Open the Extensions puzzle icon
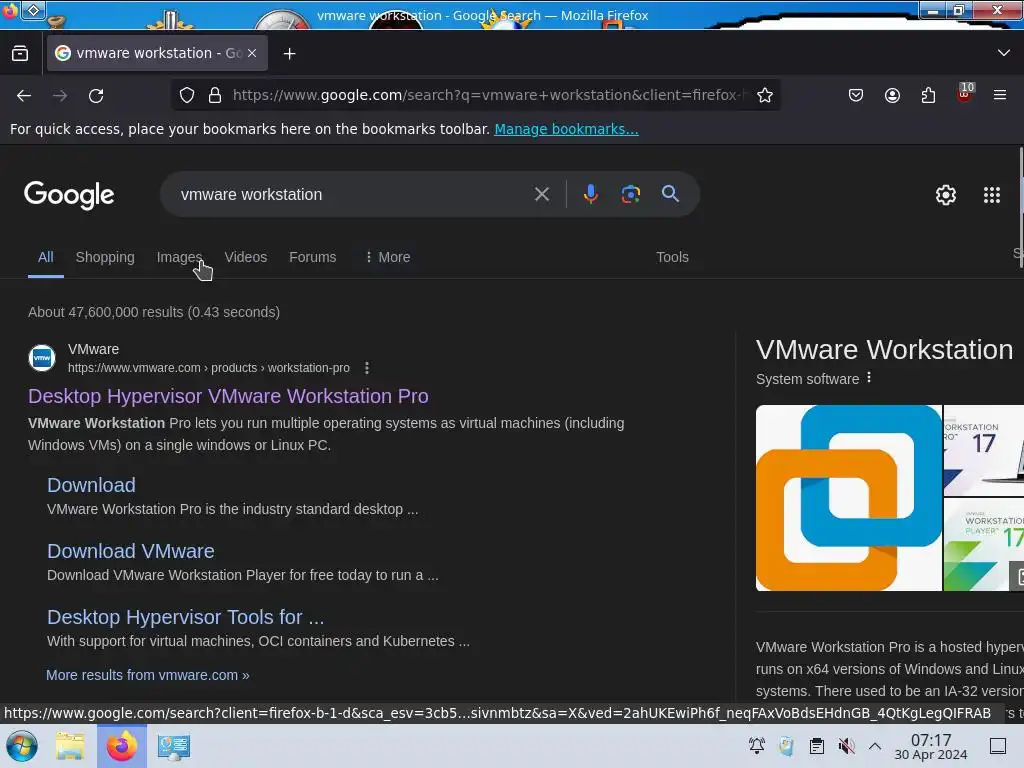The image size is (1024, 768). (x=928, y=95)
